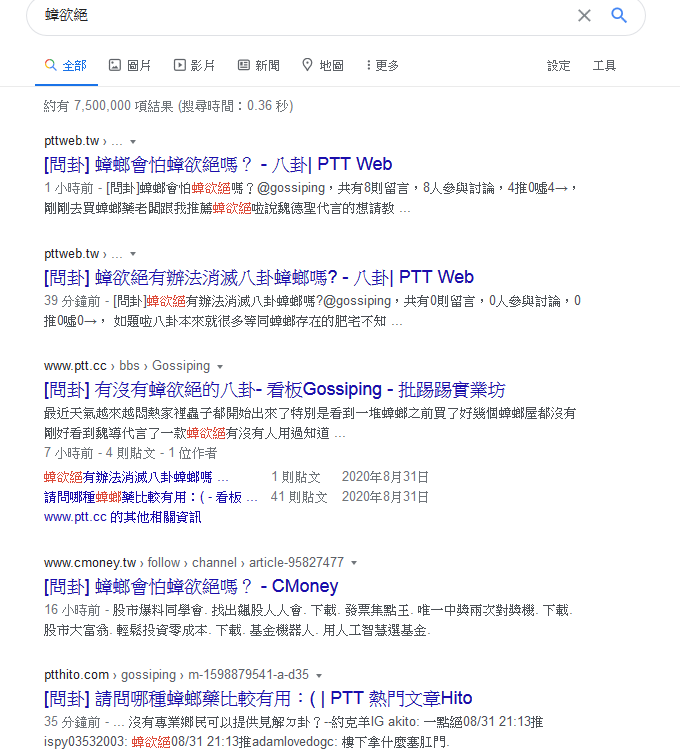Click the second 2020年8月31日 date beside 41 則貼文
The width and height of the screenshot is (680, 750).
[385, 497]
